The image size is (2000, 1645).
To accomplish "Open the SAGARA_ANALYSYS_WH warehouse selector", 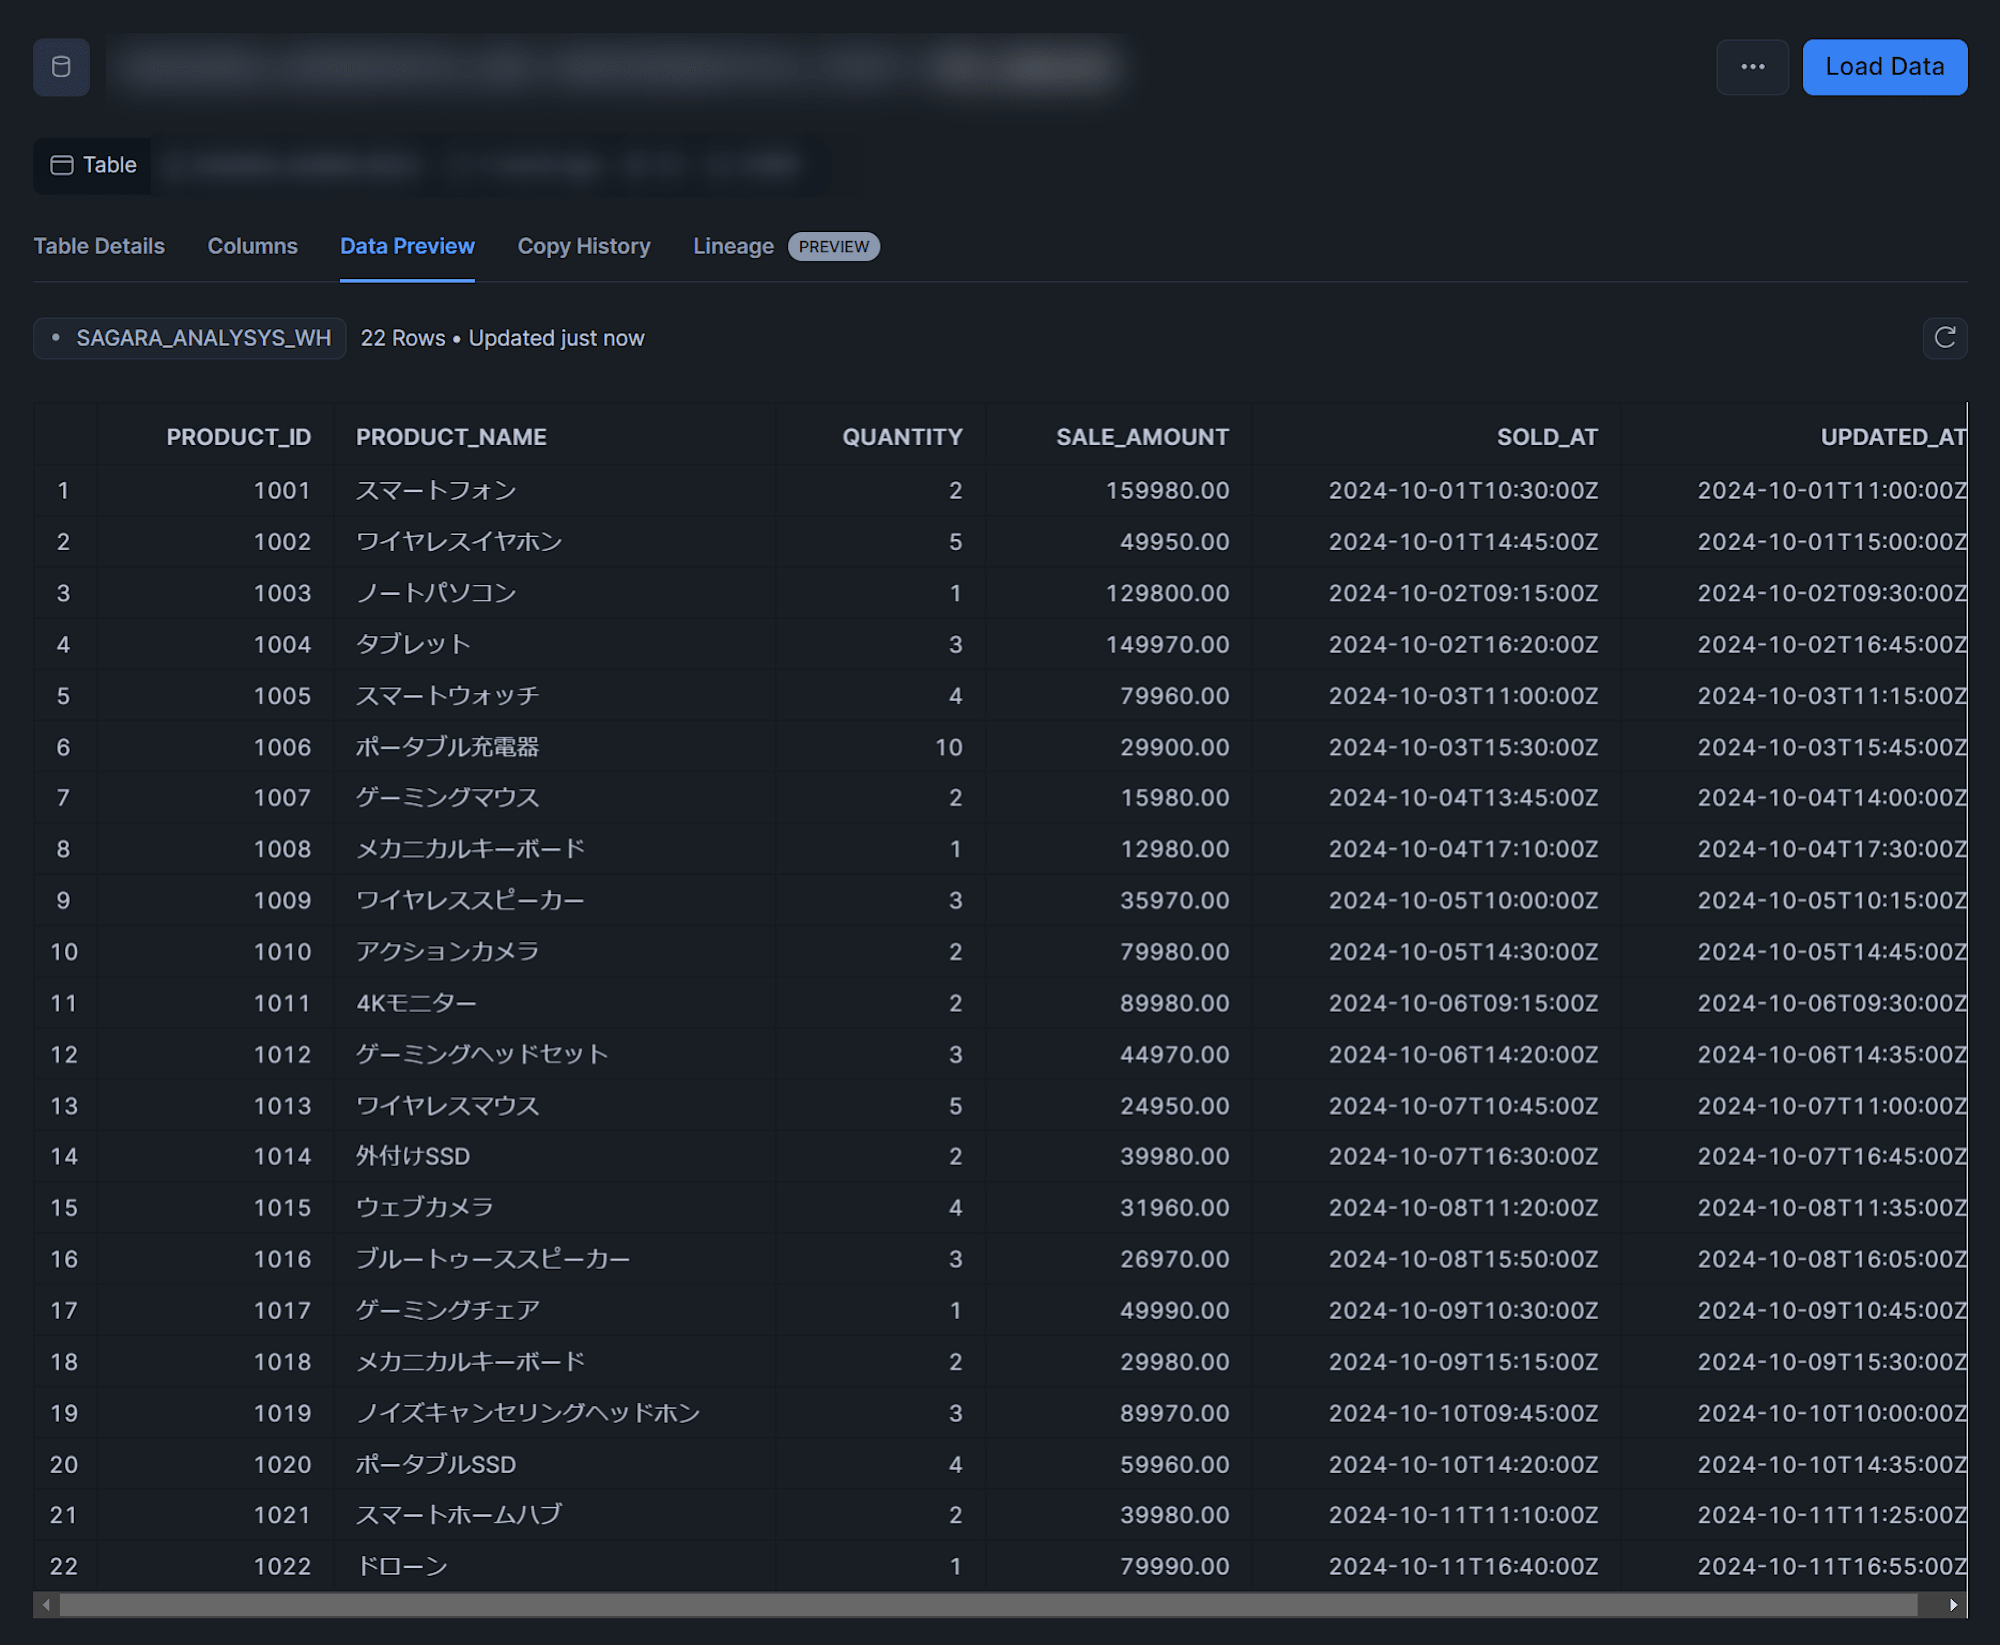I will (190, 338).
